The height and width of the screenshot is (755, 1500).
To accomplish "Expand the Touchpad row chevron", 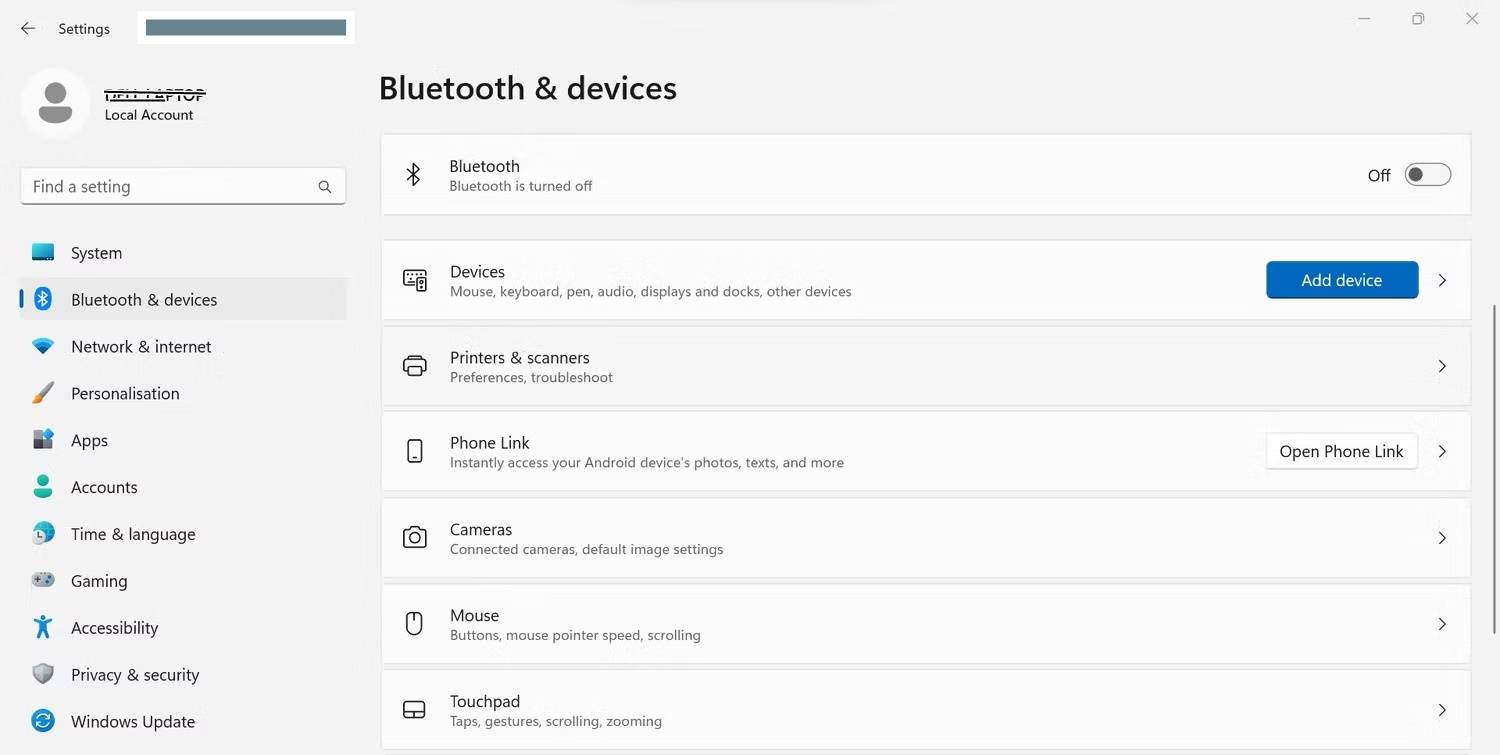I will coord(1442,710).
